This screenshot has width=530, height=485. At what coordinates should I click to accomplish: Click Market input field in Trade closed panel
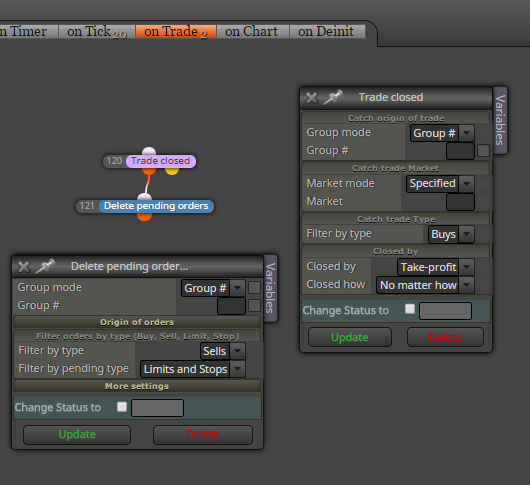click(x=460, y=202)
